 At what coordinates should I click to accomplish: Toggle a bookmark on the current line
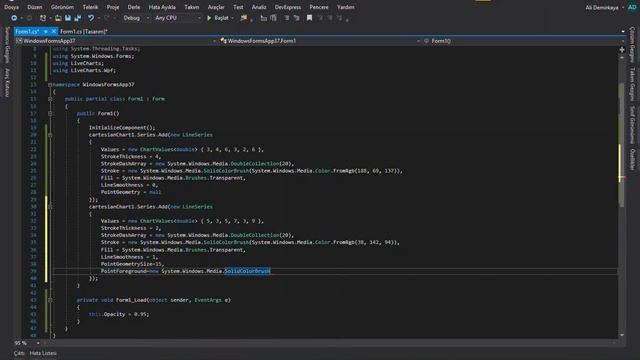309,18
